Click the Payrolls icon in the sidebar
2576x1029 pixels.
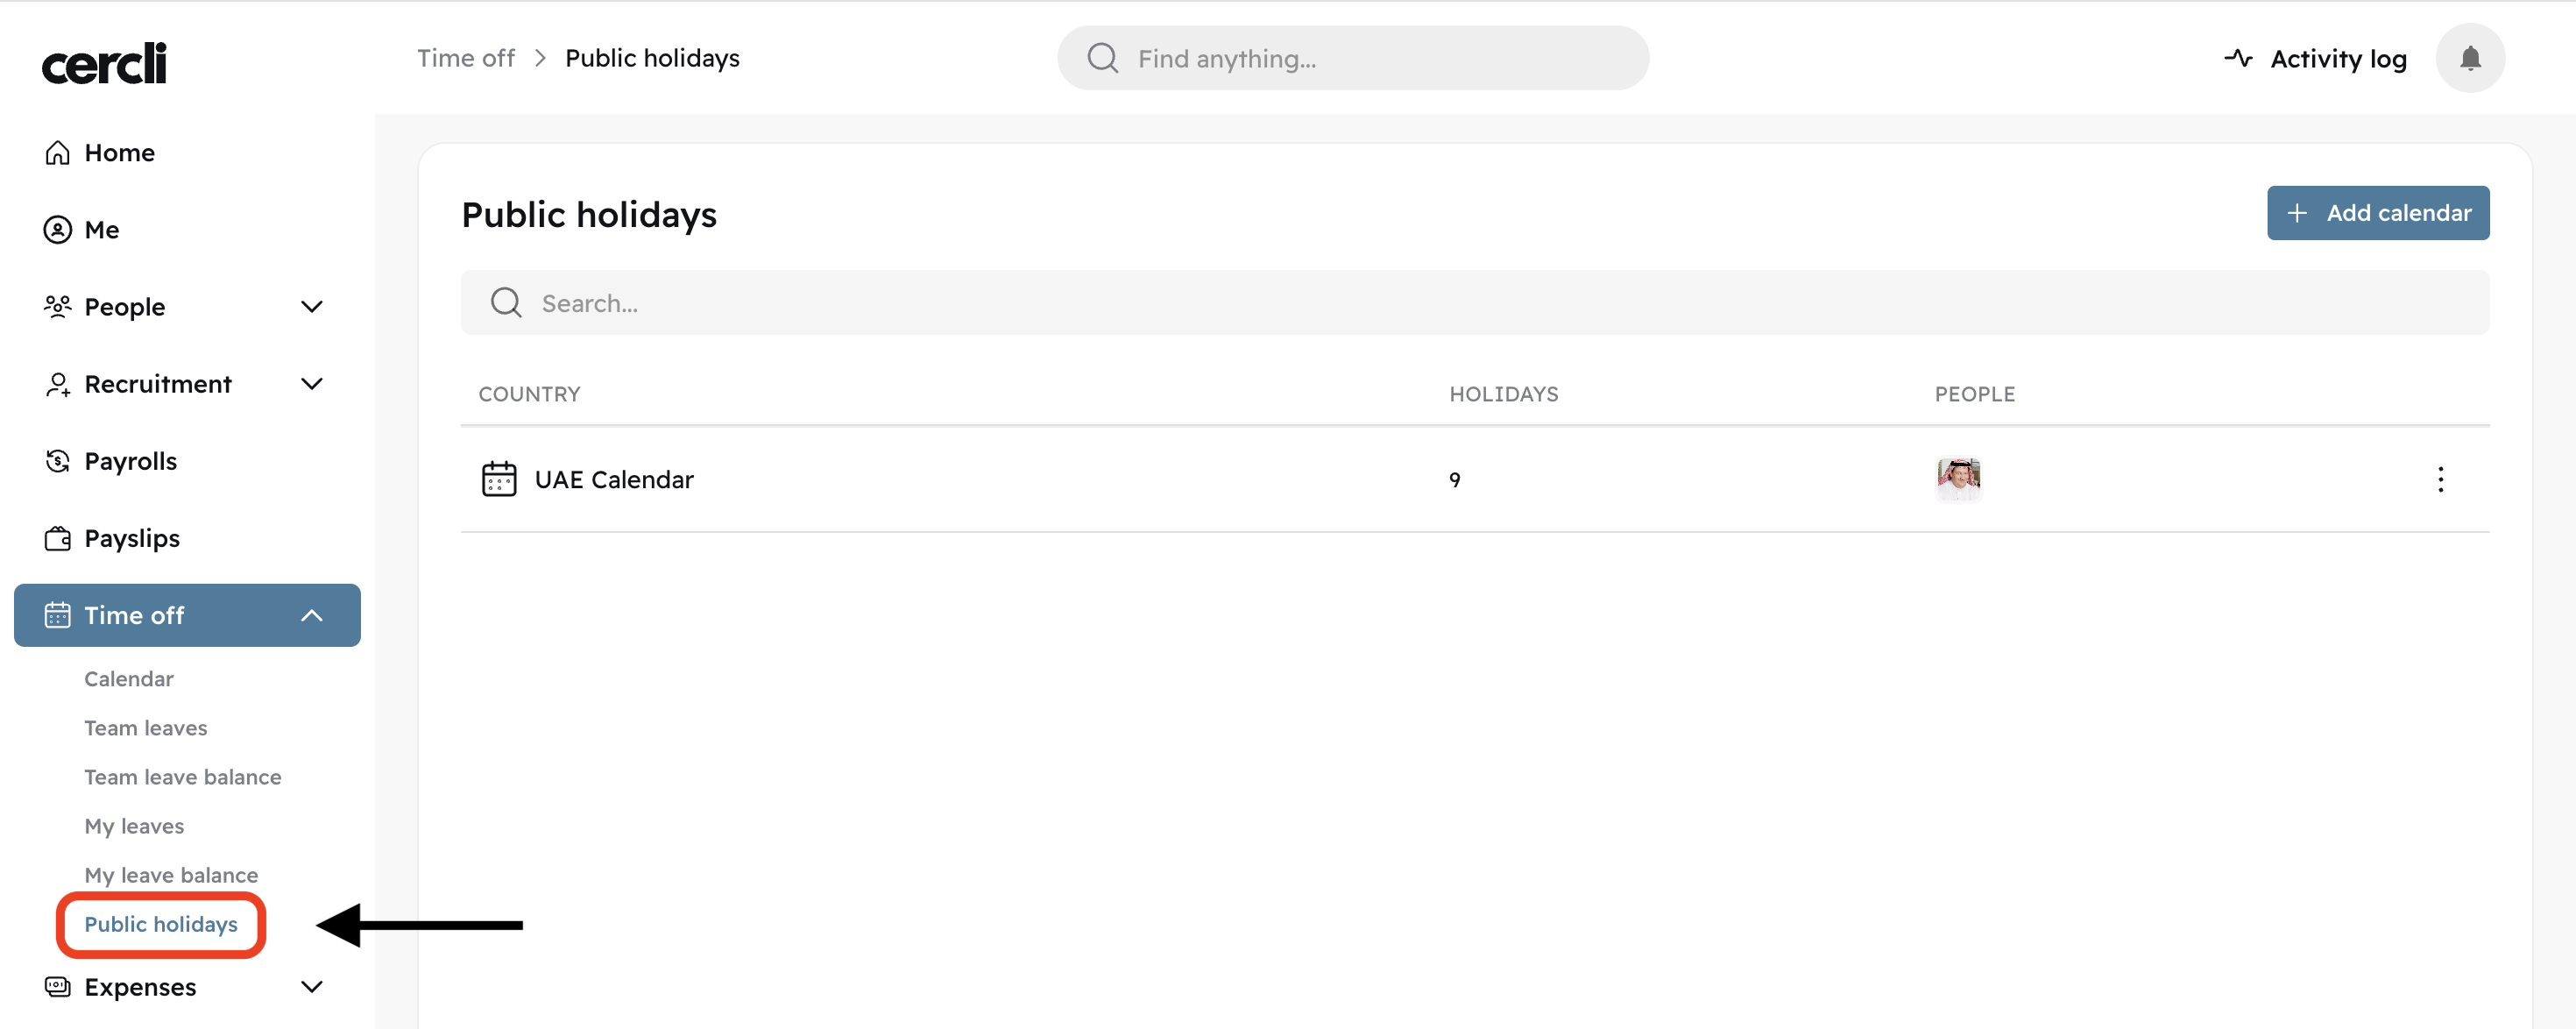(x=58, y=461)
